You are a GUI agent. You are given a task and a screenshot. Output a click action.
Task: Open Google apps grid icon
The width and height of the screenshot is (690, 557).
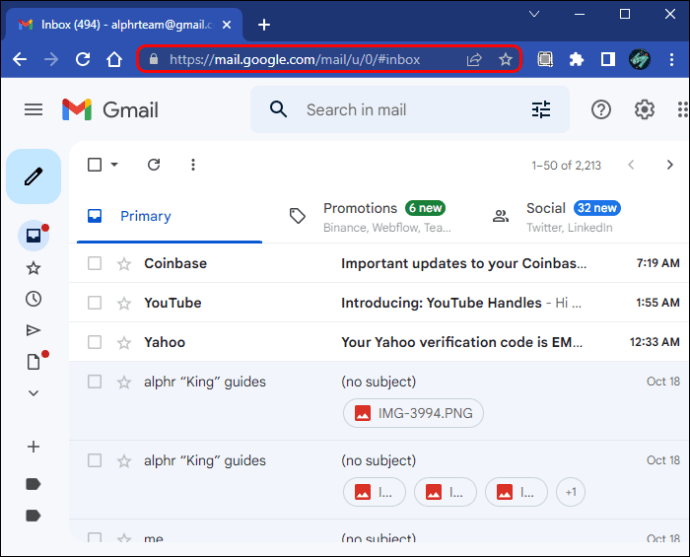point(683,110)
